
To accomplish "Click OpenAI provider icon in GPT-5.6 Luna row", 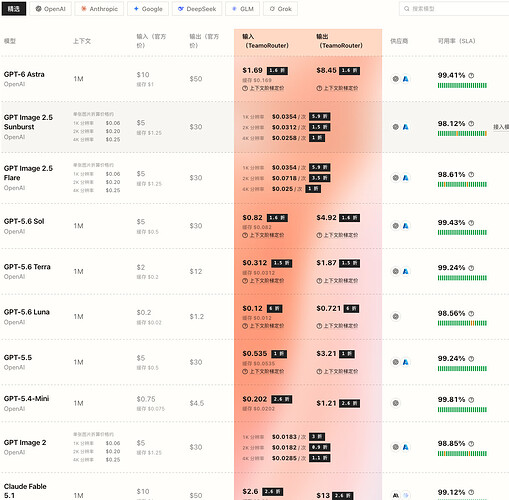I will point(395,316).
